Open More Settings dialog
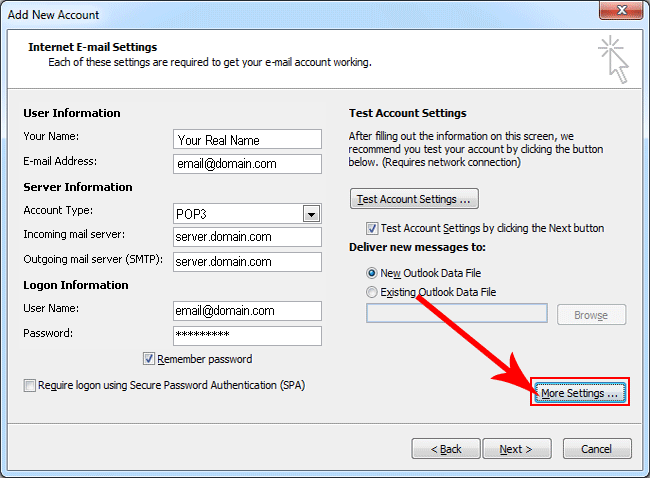The image size is (650, 478). click(x=580, y=393)
